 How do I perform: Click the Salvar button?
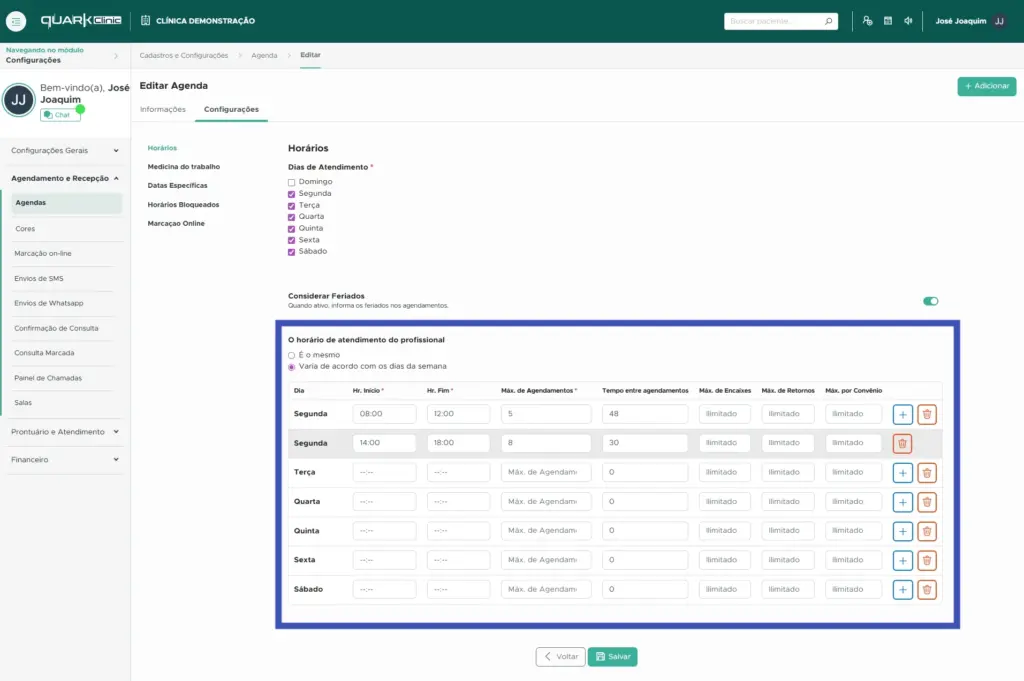pyautogui.click(x=612, y=657)
